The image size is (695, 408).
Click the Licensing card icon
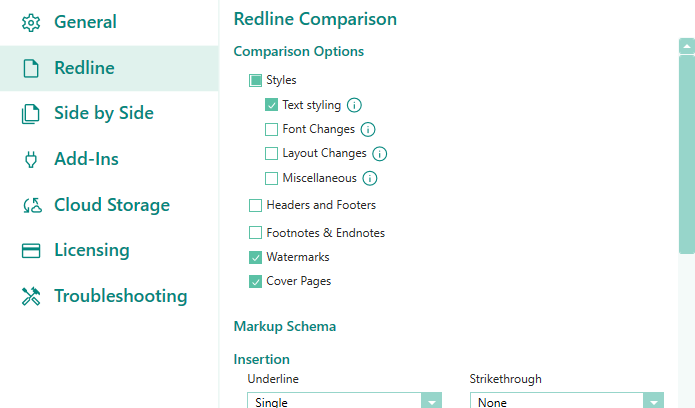click(x=31, y=251)
